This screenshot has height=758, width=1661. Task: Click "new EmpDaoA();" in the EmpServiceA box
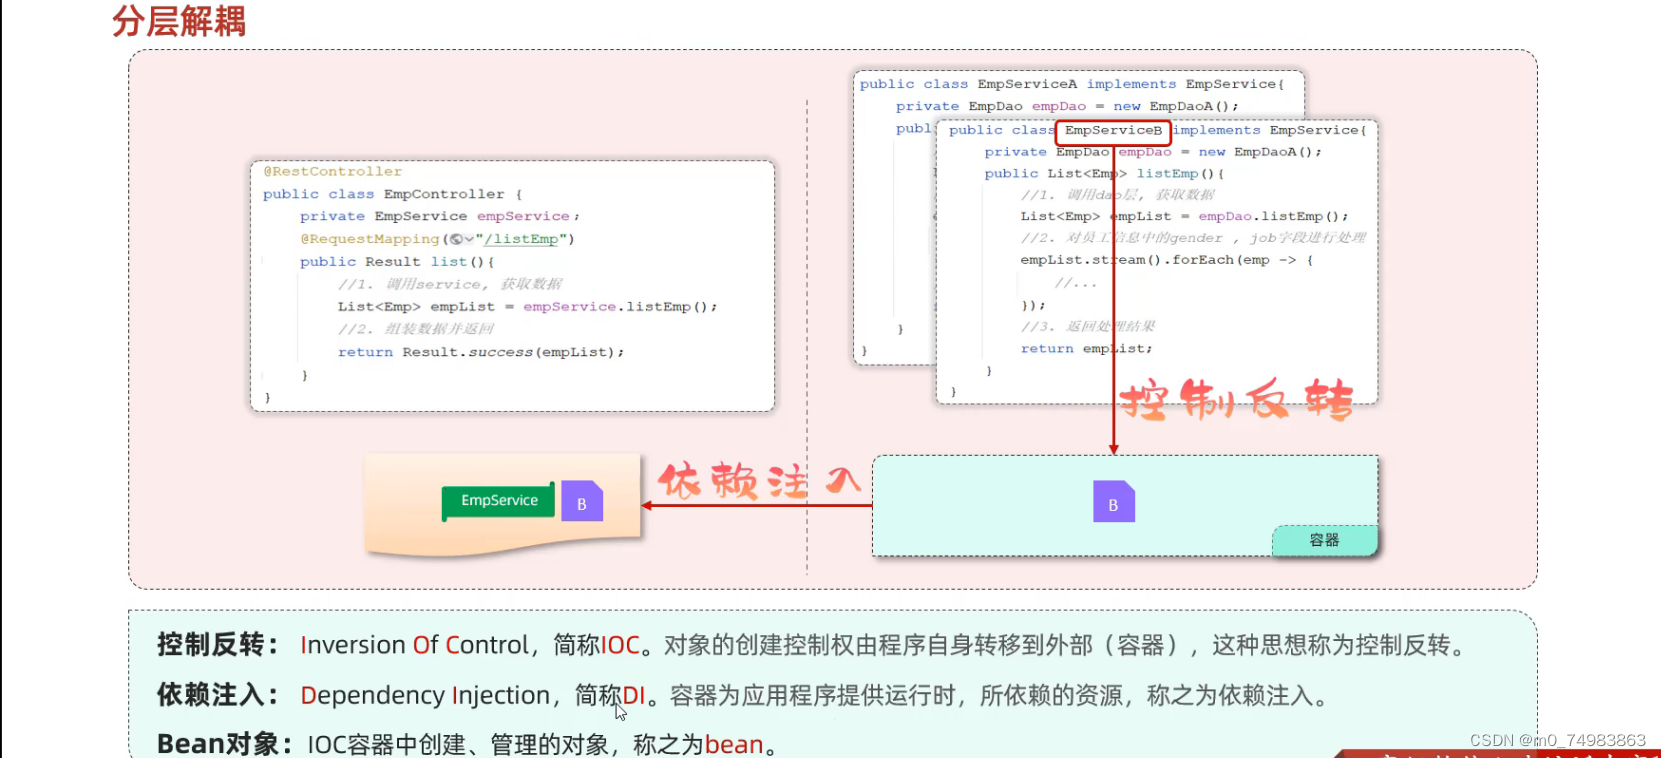[1175, 106]
